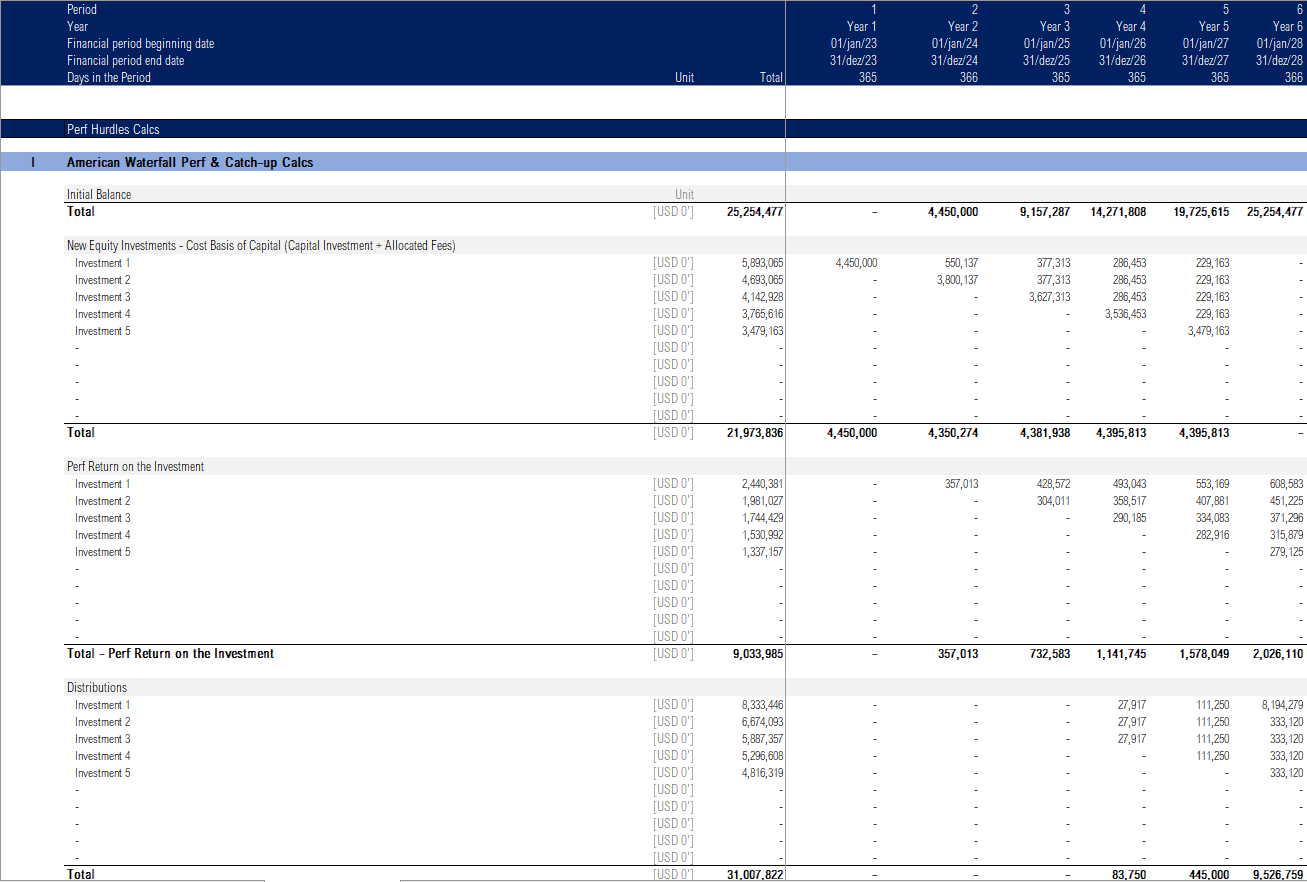Screen dimensions: 1307x882
Task: Select Distributions Investment 5 total 4,816,319
Action: (x=762, y=773)
